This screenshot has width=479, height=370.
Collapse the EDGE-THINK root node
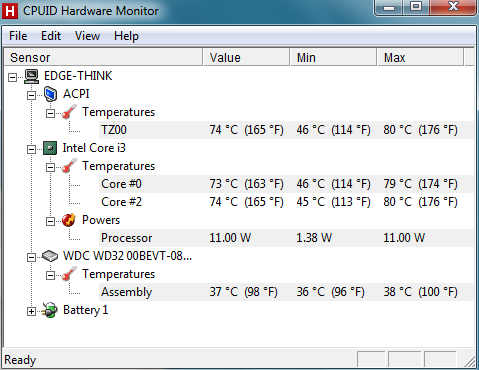[12, 77]
